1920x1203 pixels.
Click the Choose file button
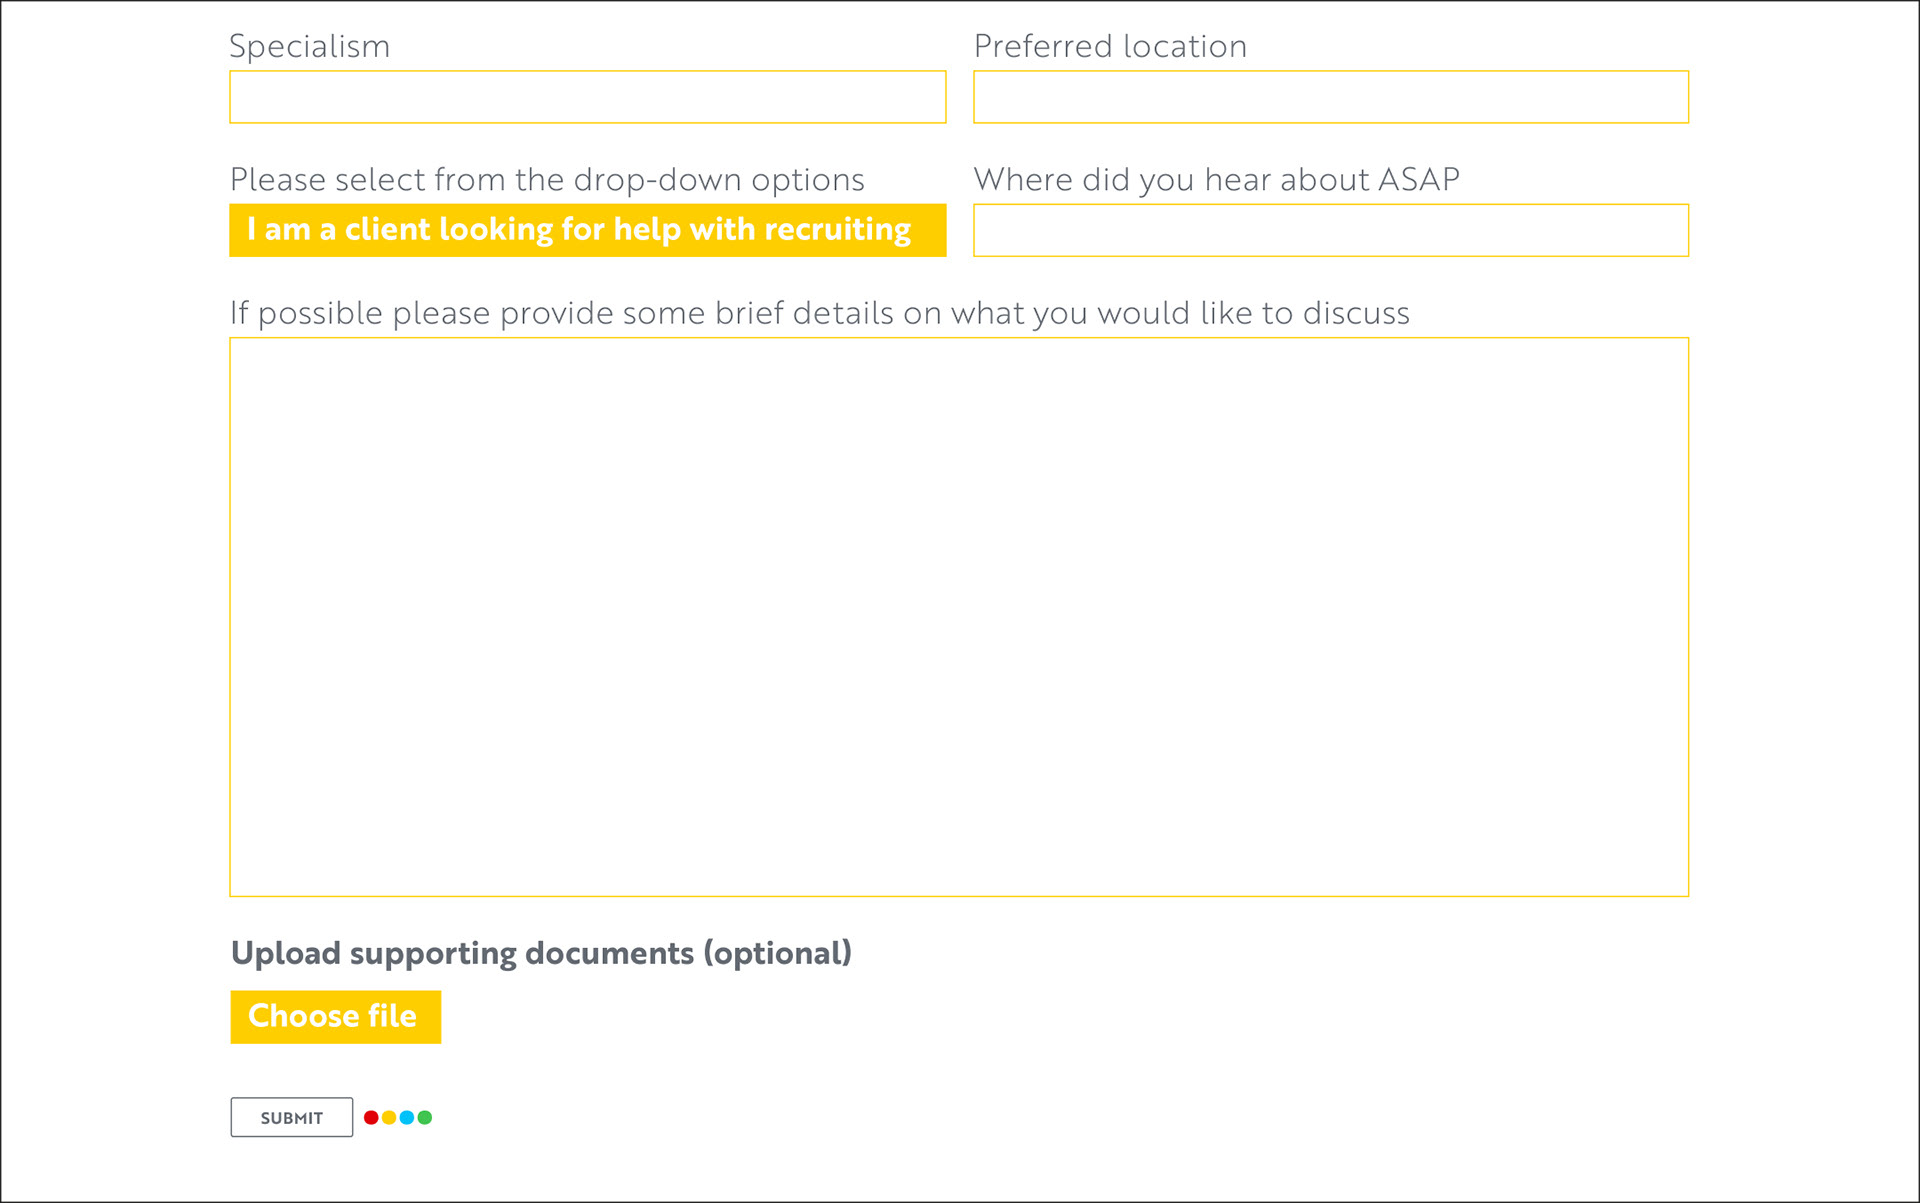[335, 1017]
